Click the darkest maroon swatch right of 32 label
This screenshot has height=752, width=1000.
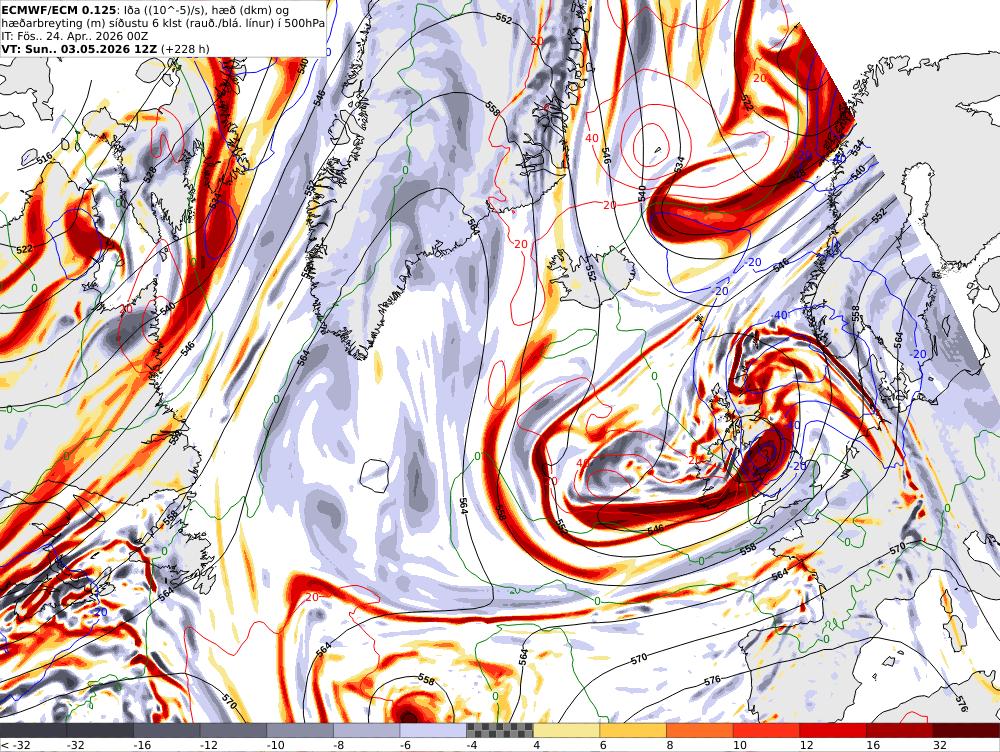coord(966,731)
